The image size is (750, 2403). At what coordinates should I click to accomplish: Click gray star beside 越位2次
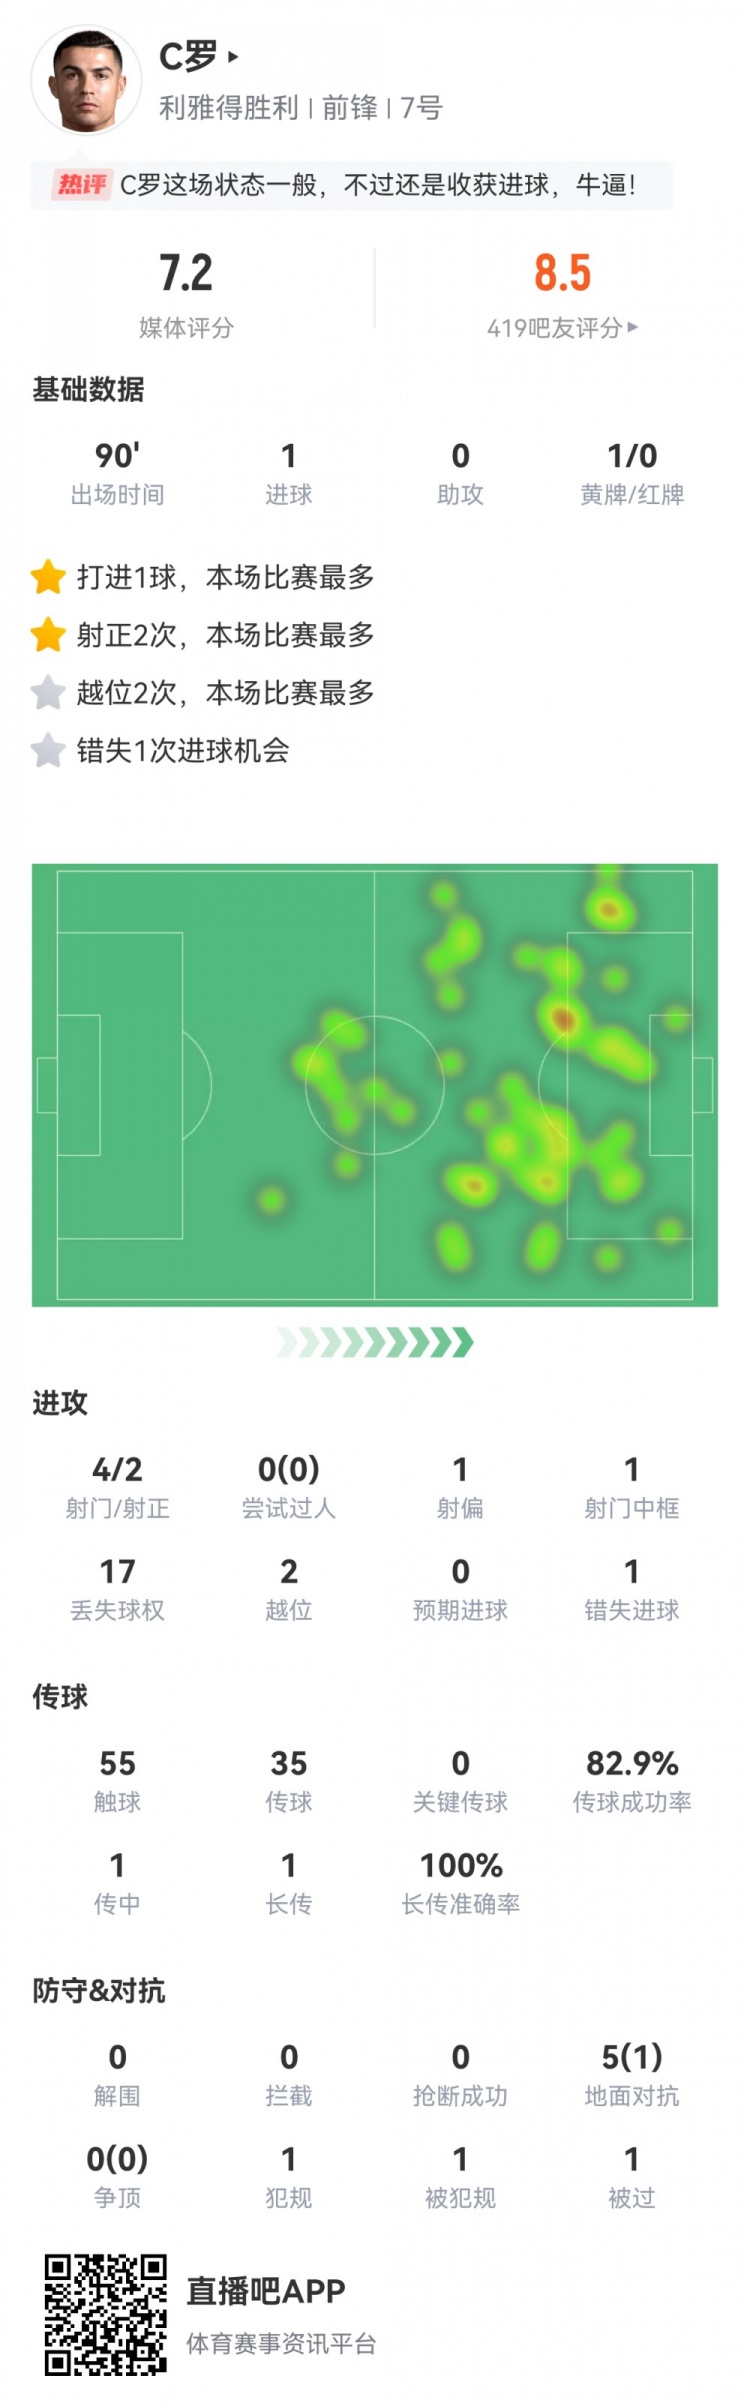tap(48, 692)
